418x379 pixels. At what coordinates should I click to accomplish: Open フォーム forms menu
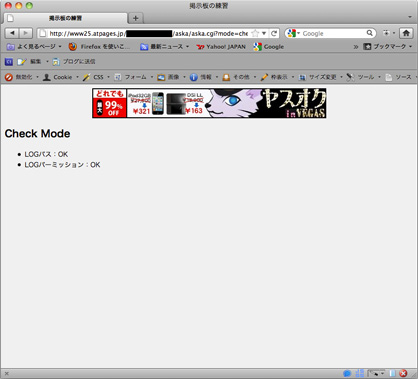[133, 77]
